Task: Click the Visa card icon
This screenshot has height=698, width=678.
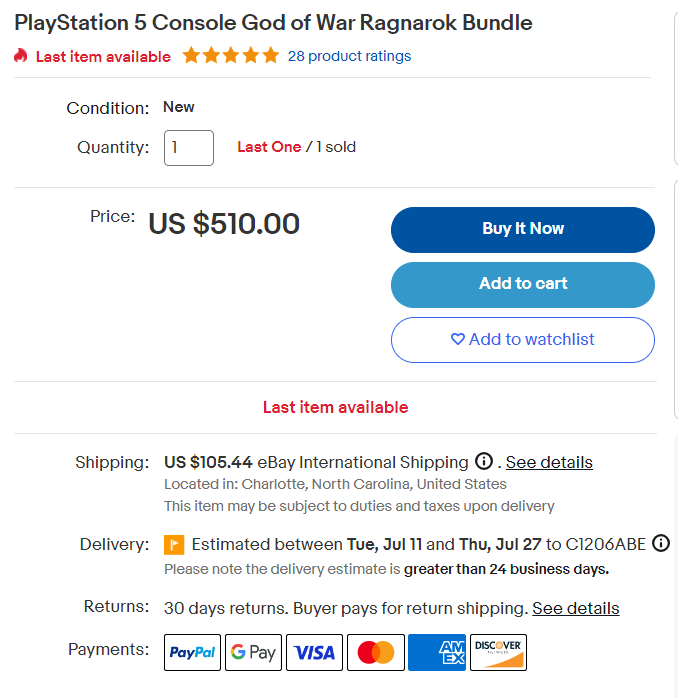Action: tap(315, 652)
